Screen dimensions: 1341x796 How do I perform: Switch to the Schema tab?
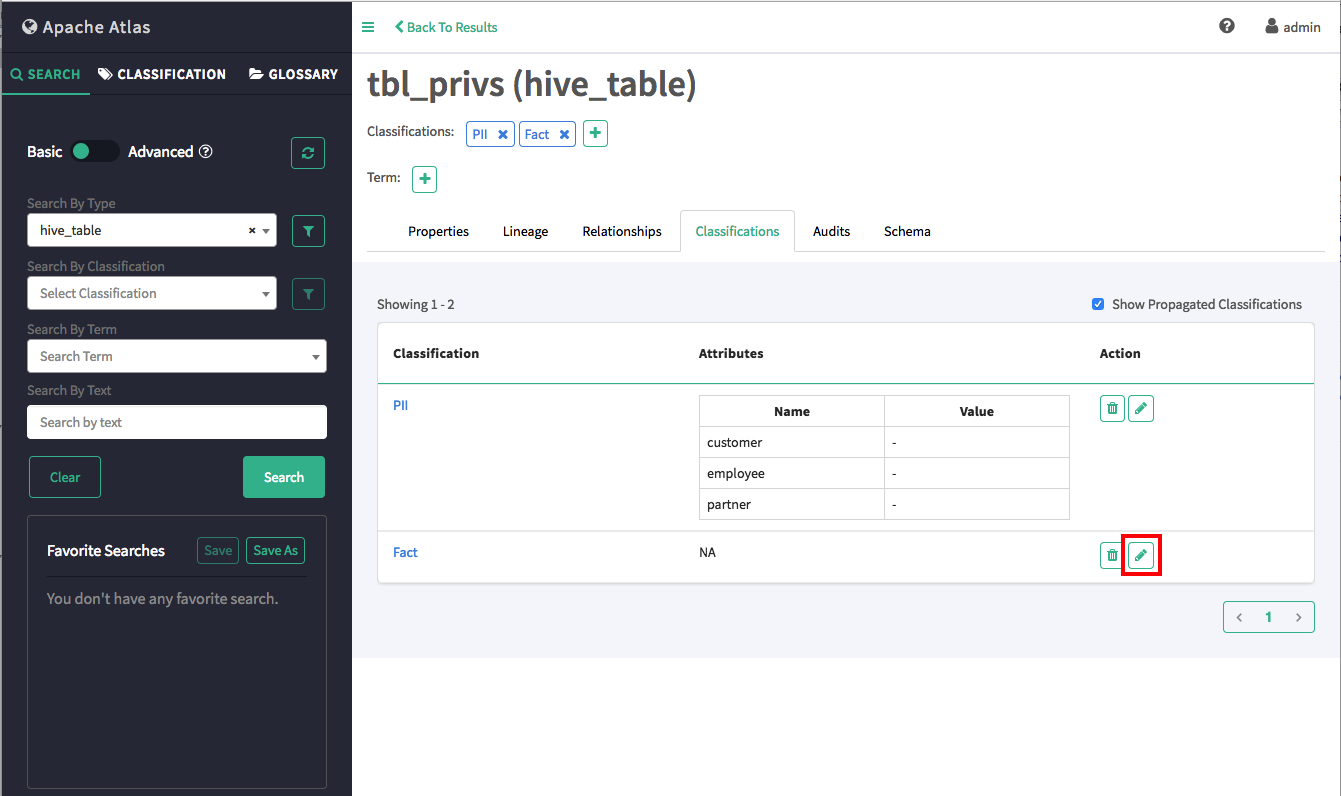[907, 231]
